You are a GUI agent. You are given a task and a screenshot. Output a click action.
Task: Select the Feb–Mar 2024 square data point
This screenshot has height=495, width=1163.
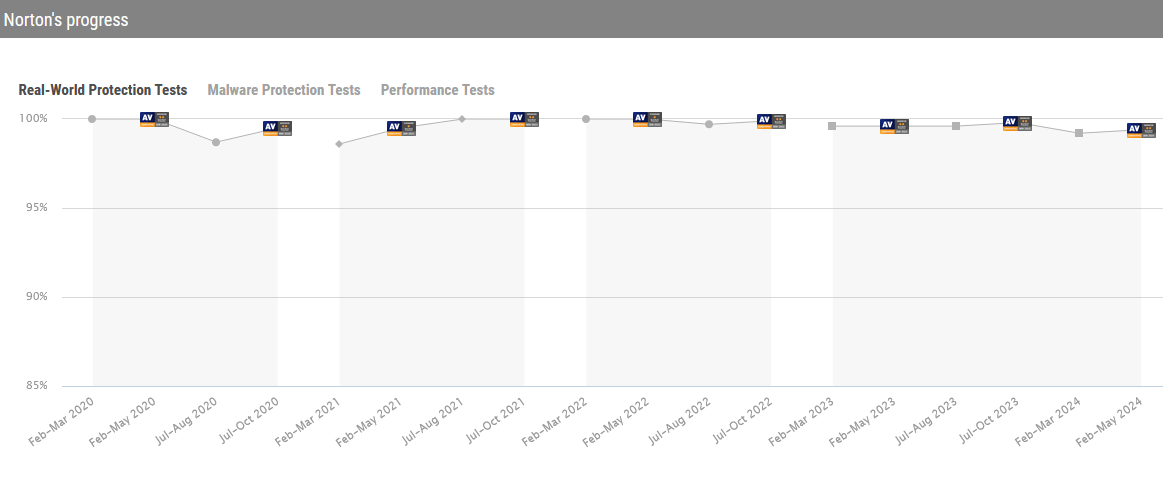[1079, 133]
